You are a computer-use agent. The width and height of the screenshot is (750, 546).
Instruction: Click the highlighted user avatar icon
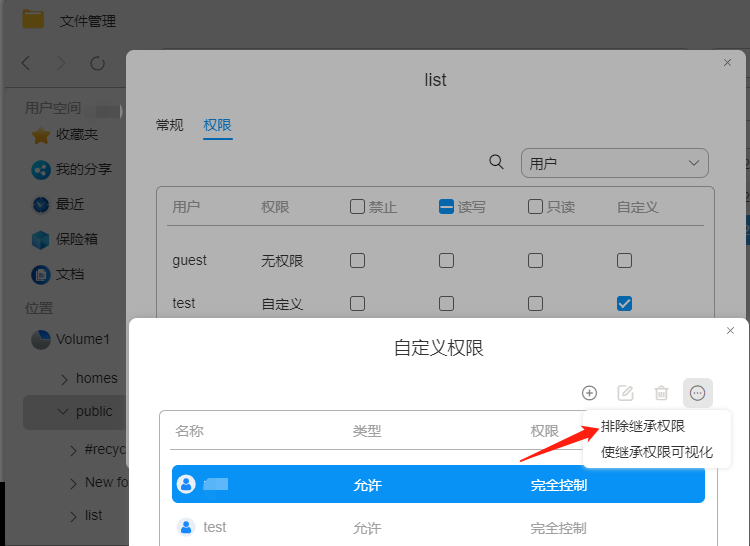tap(186, 484)
